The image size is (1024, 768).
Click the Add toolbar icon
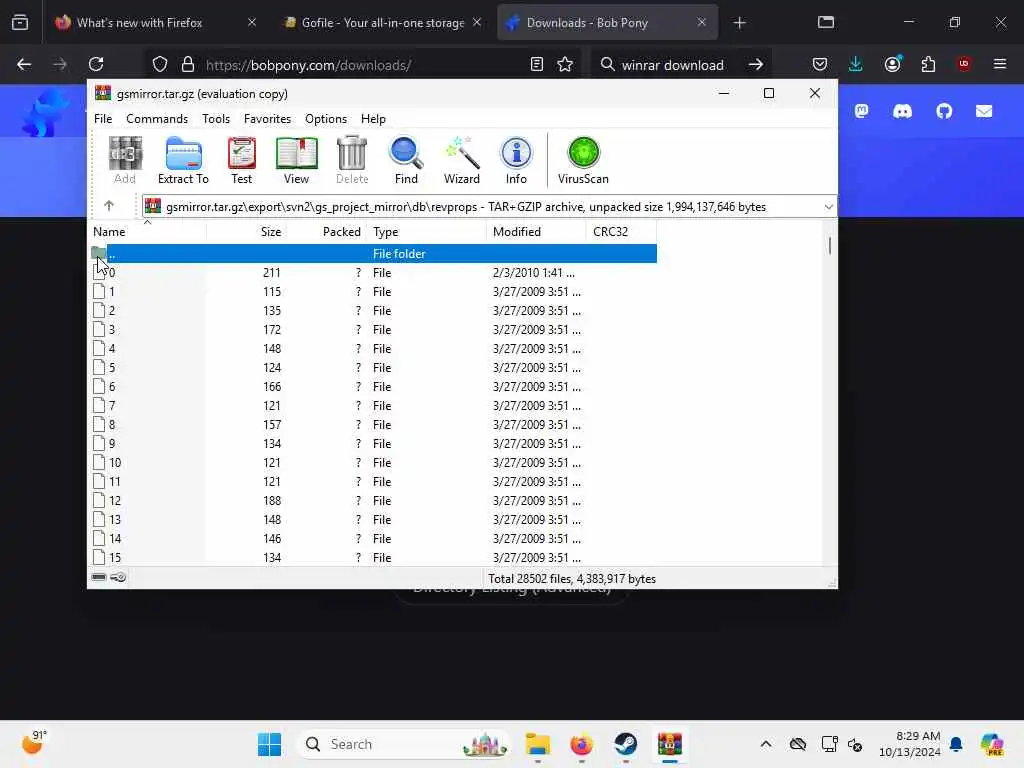coord(125,161)
